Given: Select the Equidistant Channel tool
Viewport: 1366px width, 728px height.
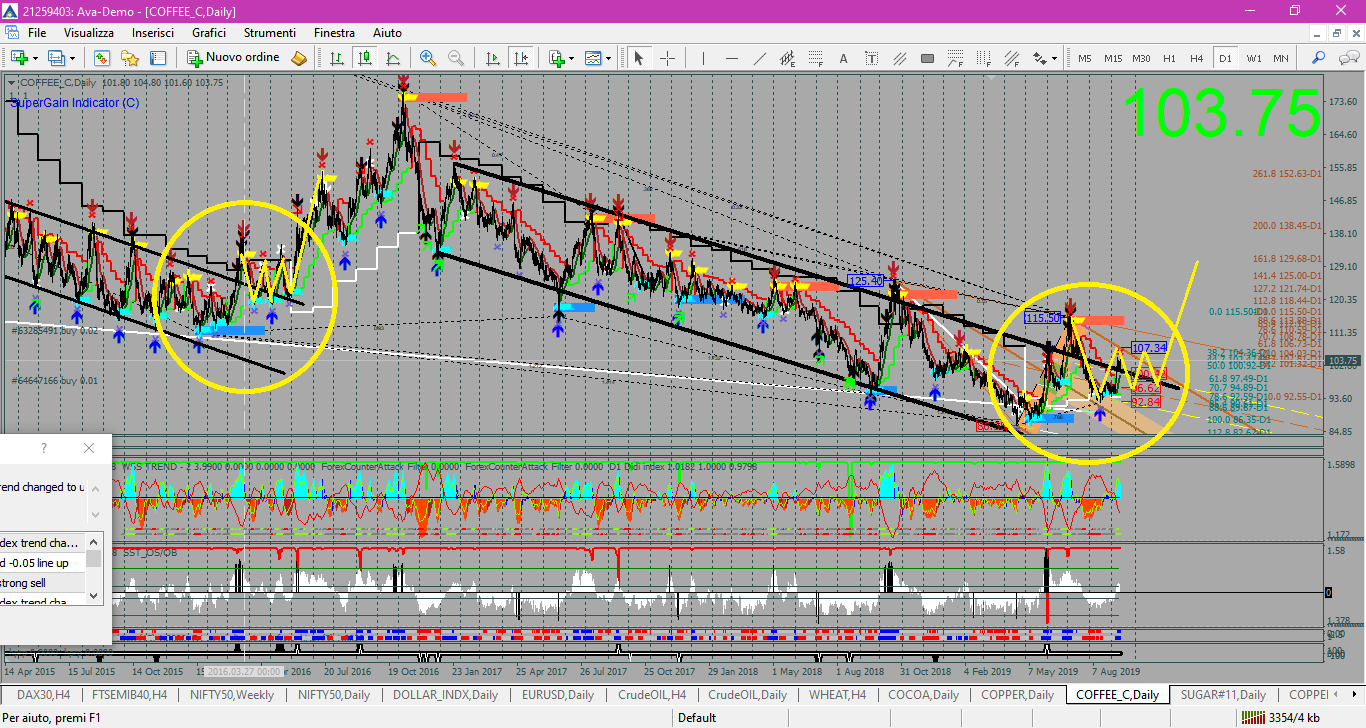Looking at the screenshot, I should click(787, 58).
